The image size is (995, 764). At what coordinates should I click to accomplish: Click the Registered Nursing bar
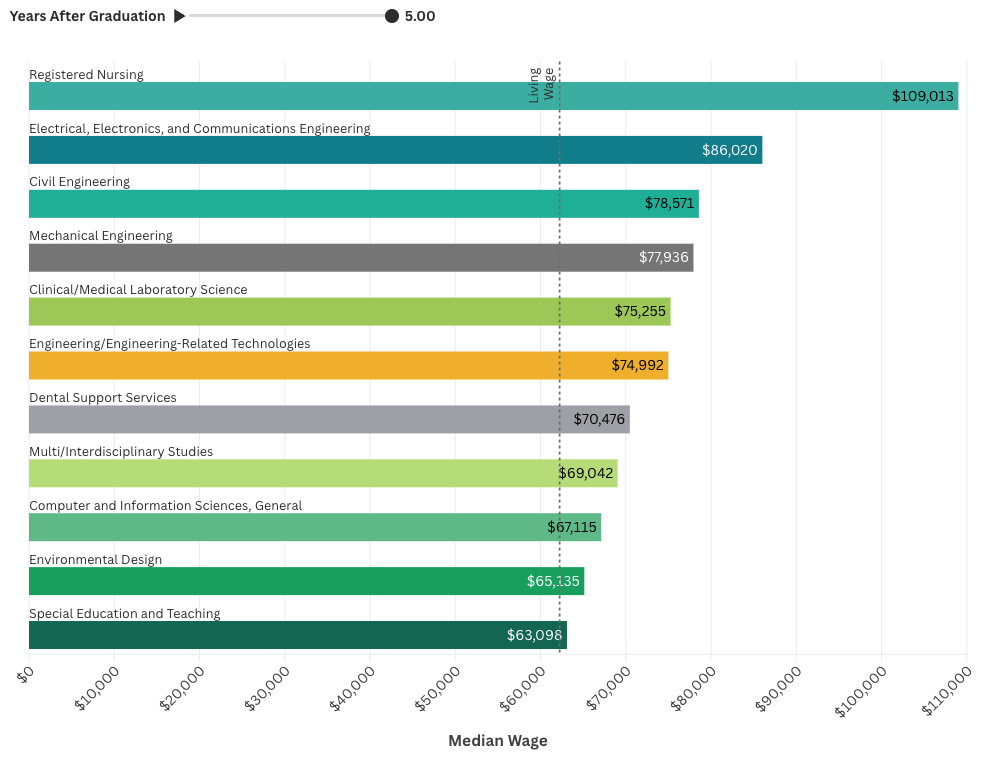tap(494, 96)
